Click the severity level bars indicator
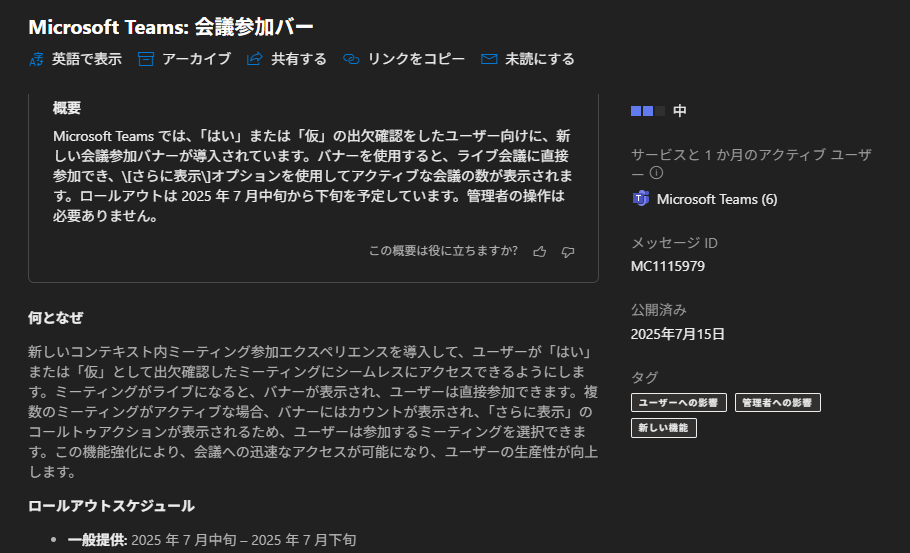This screenshot has width=910, height=553. [647, 111]
